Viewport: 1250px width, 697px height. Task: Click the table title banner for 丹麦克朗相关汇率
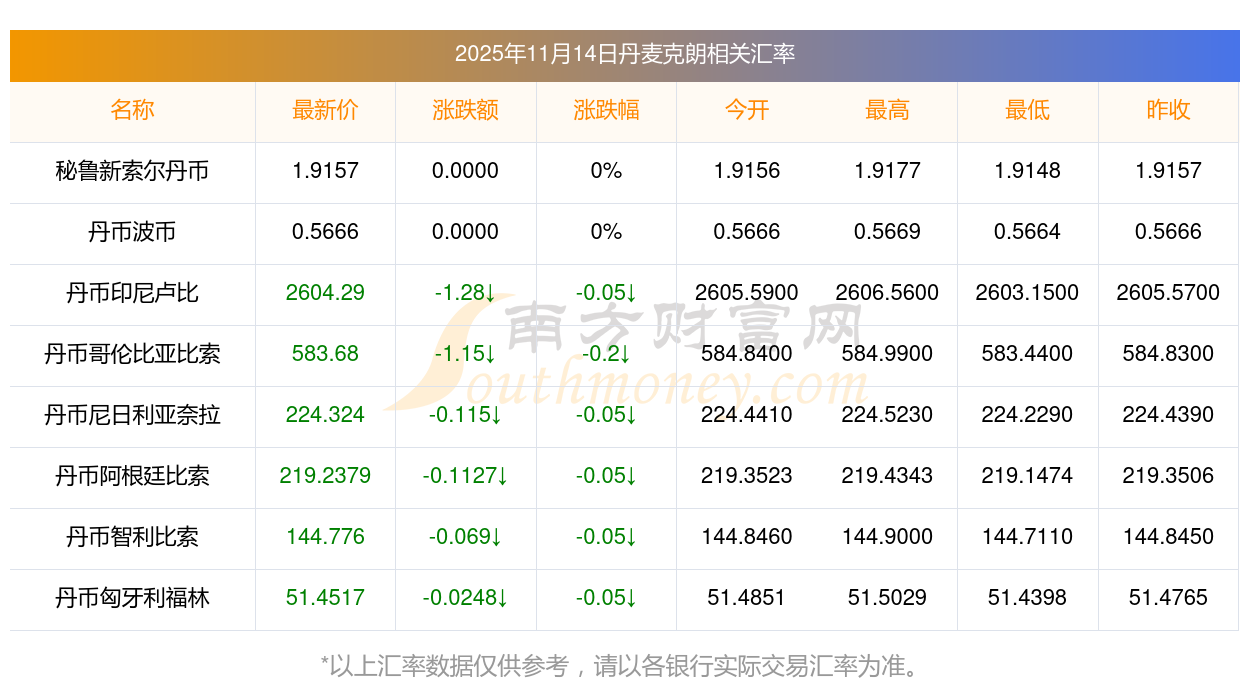tap(624, 54)
